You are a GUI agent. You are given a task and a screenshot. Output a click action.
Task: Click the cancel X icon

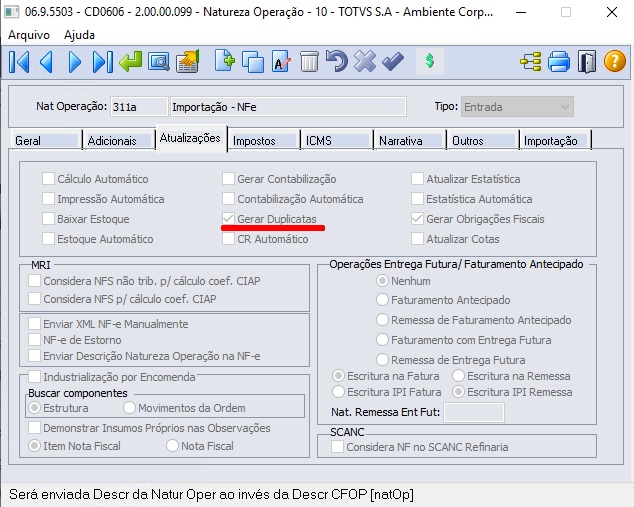(x=365, y=62)
